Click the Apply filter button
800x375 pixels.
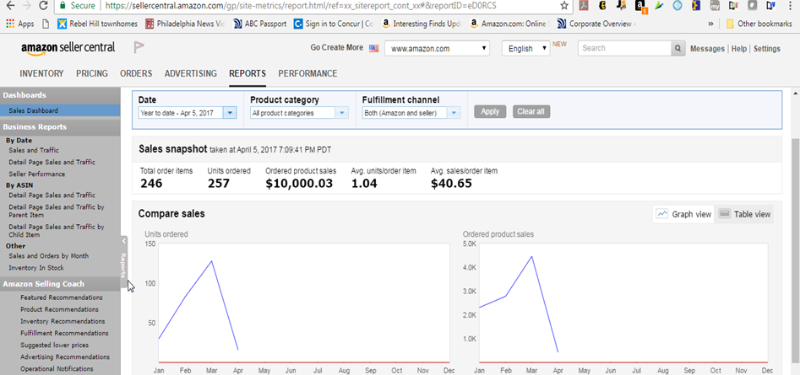[x=490, y=112]
